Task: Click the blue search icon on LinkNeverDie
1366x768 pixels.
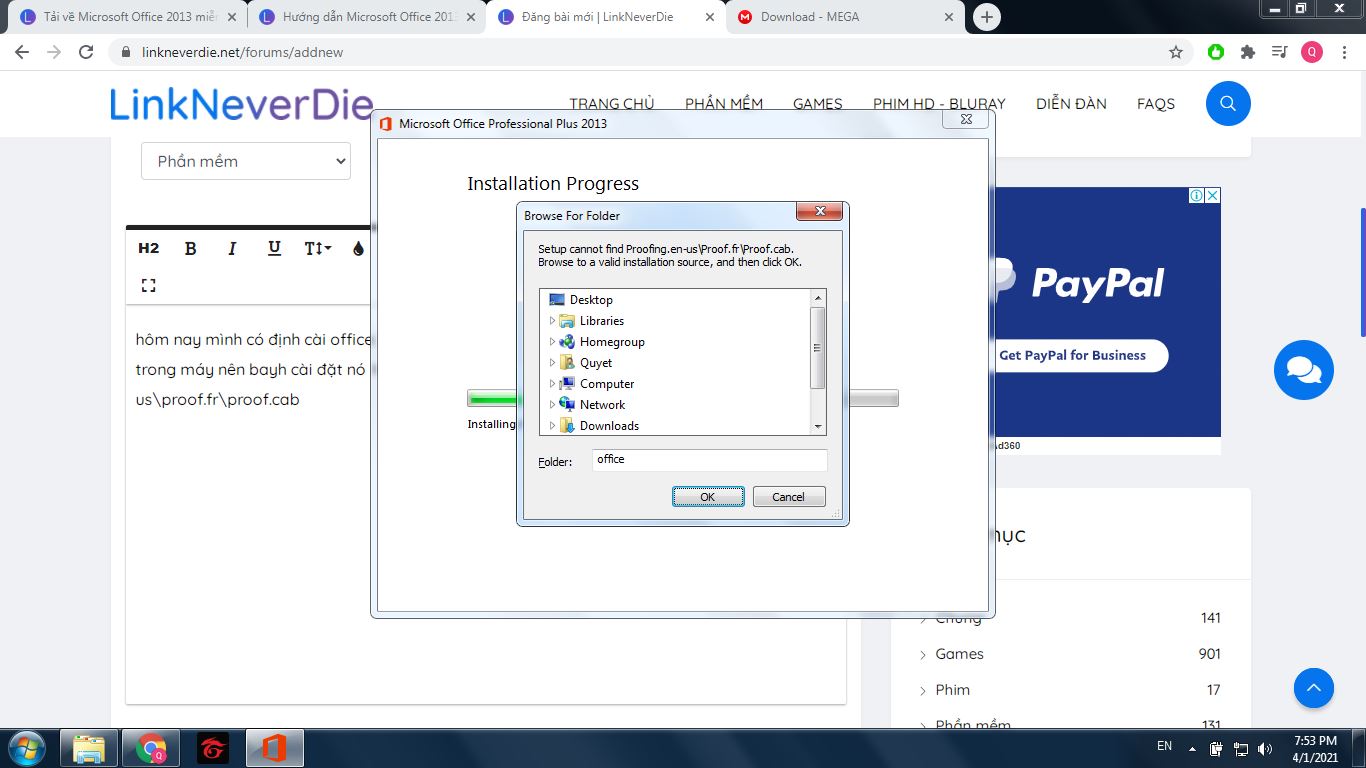Action: coord(1228,103)
